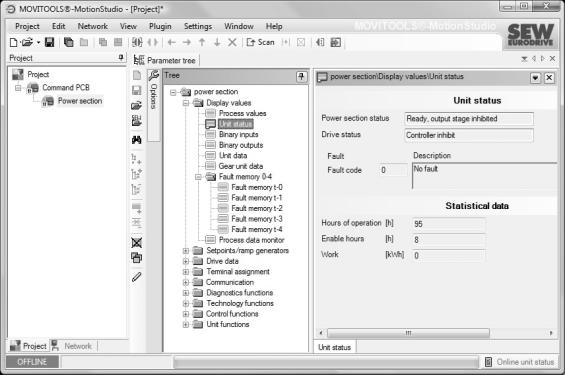This screenshot has width=565, height=375.
Task: Select Fault memory t-3 entry
Action: pyautogui.click(x=257, y=219)
